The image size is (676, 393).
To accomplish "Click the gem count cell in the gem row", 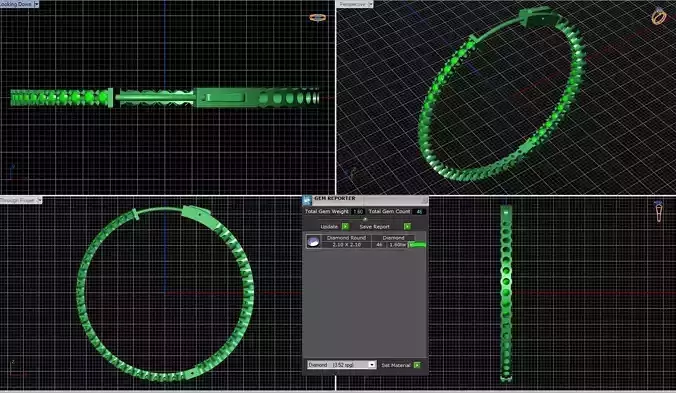I will click(379, 245).
